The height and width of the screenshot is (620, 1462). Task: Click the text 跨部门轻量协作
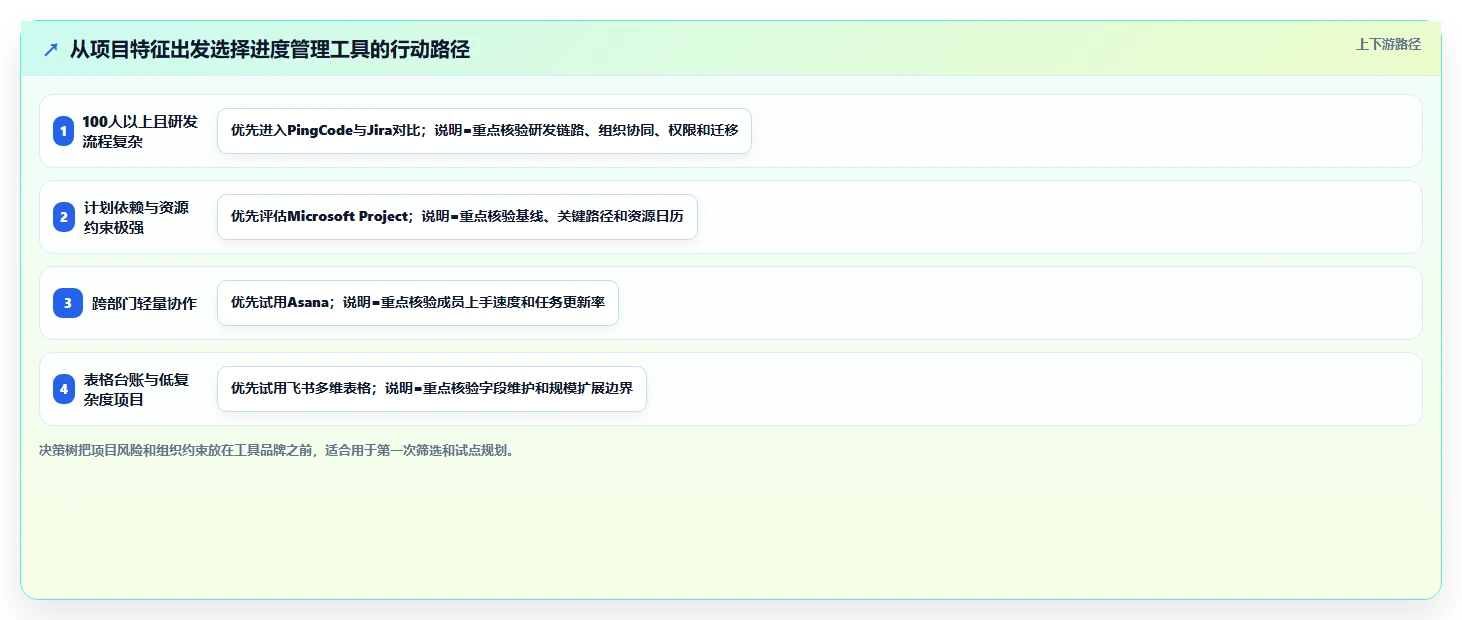click(144, 303)
